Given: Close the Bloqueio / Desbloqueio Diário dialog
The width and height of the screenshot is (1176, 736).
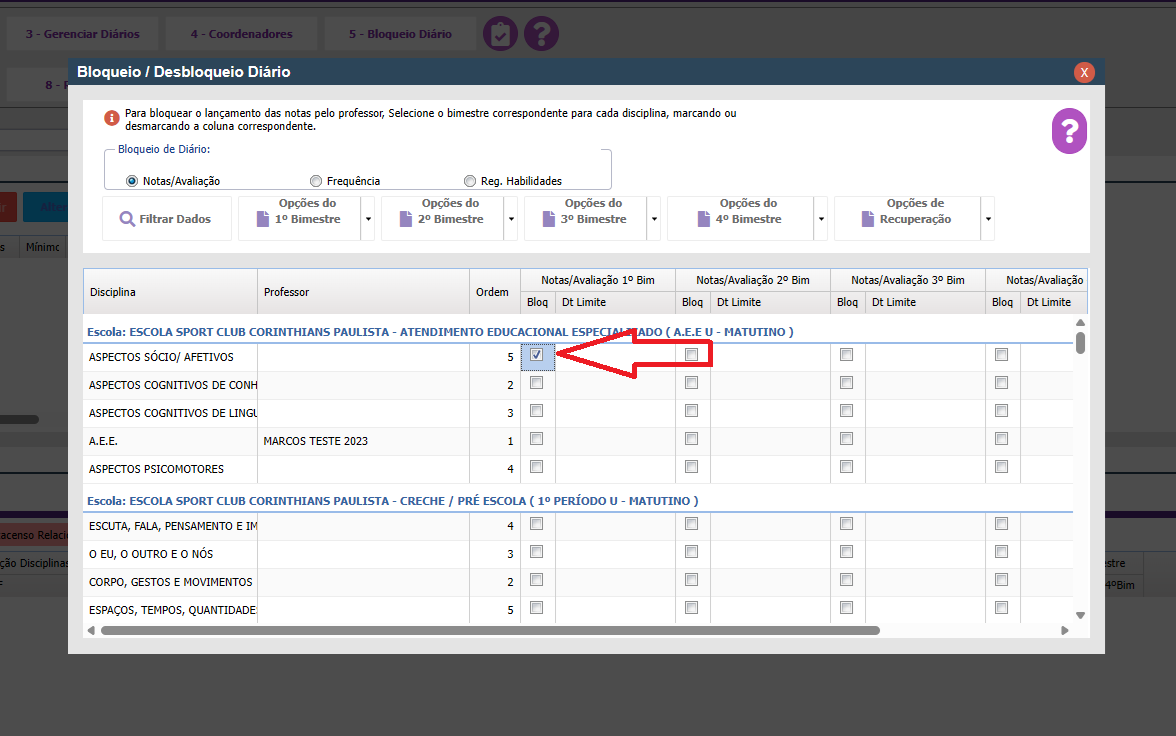Looking at the screenshot, I should tap(1084, 72).
